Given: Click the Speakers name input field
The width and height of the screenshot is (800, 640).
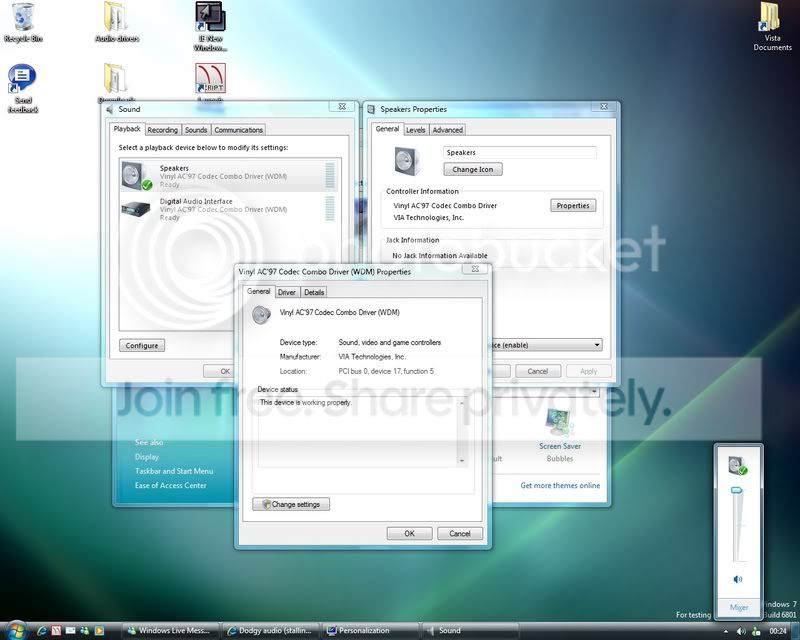Looking at the screenshot, I should click(x=520, y=153).
